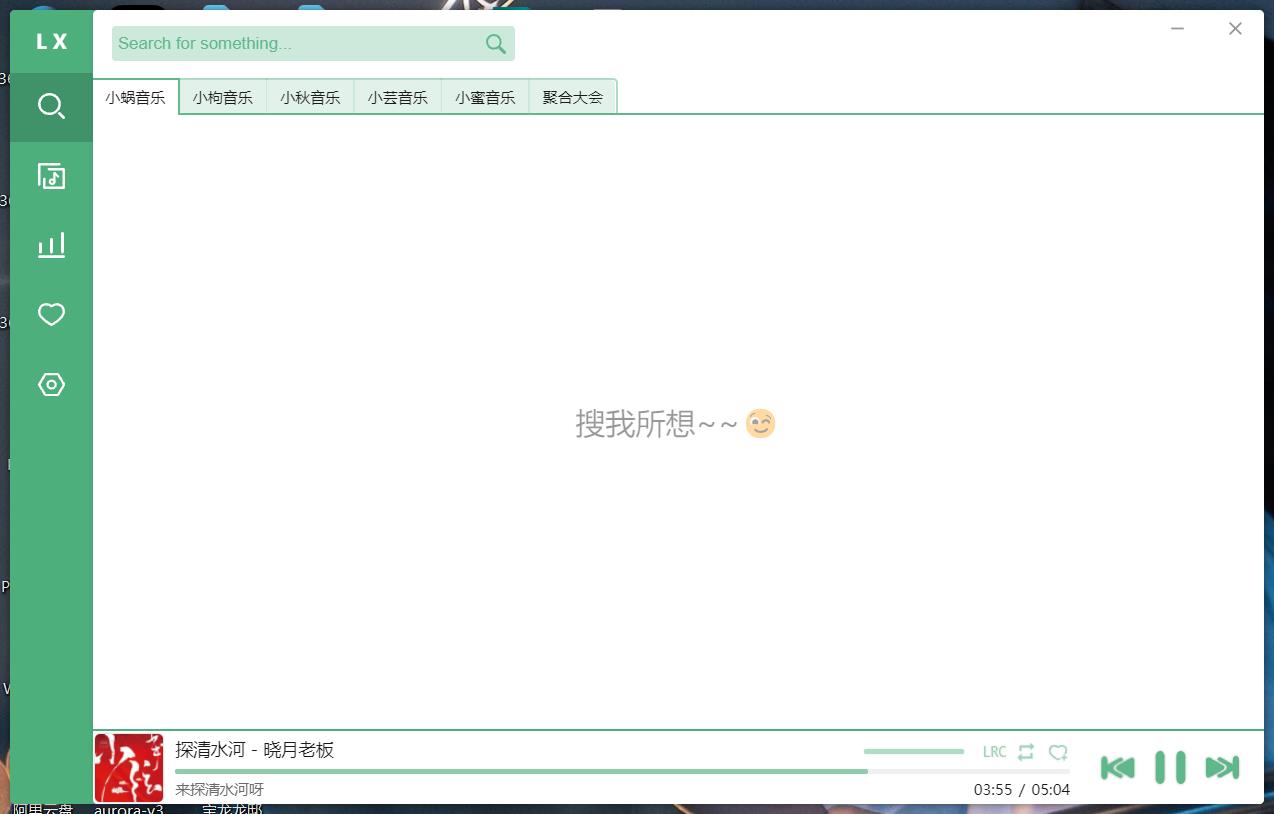Add current song to favorites list
This screenshot has width=1274, height=814.
1058,752
